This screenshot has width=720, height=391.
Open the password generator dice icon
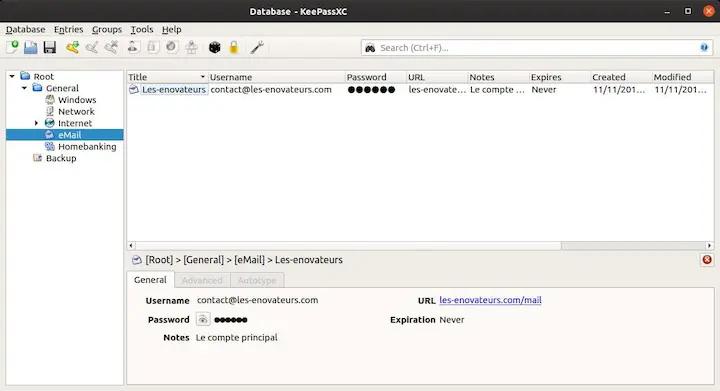tap(214, 47)
